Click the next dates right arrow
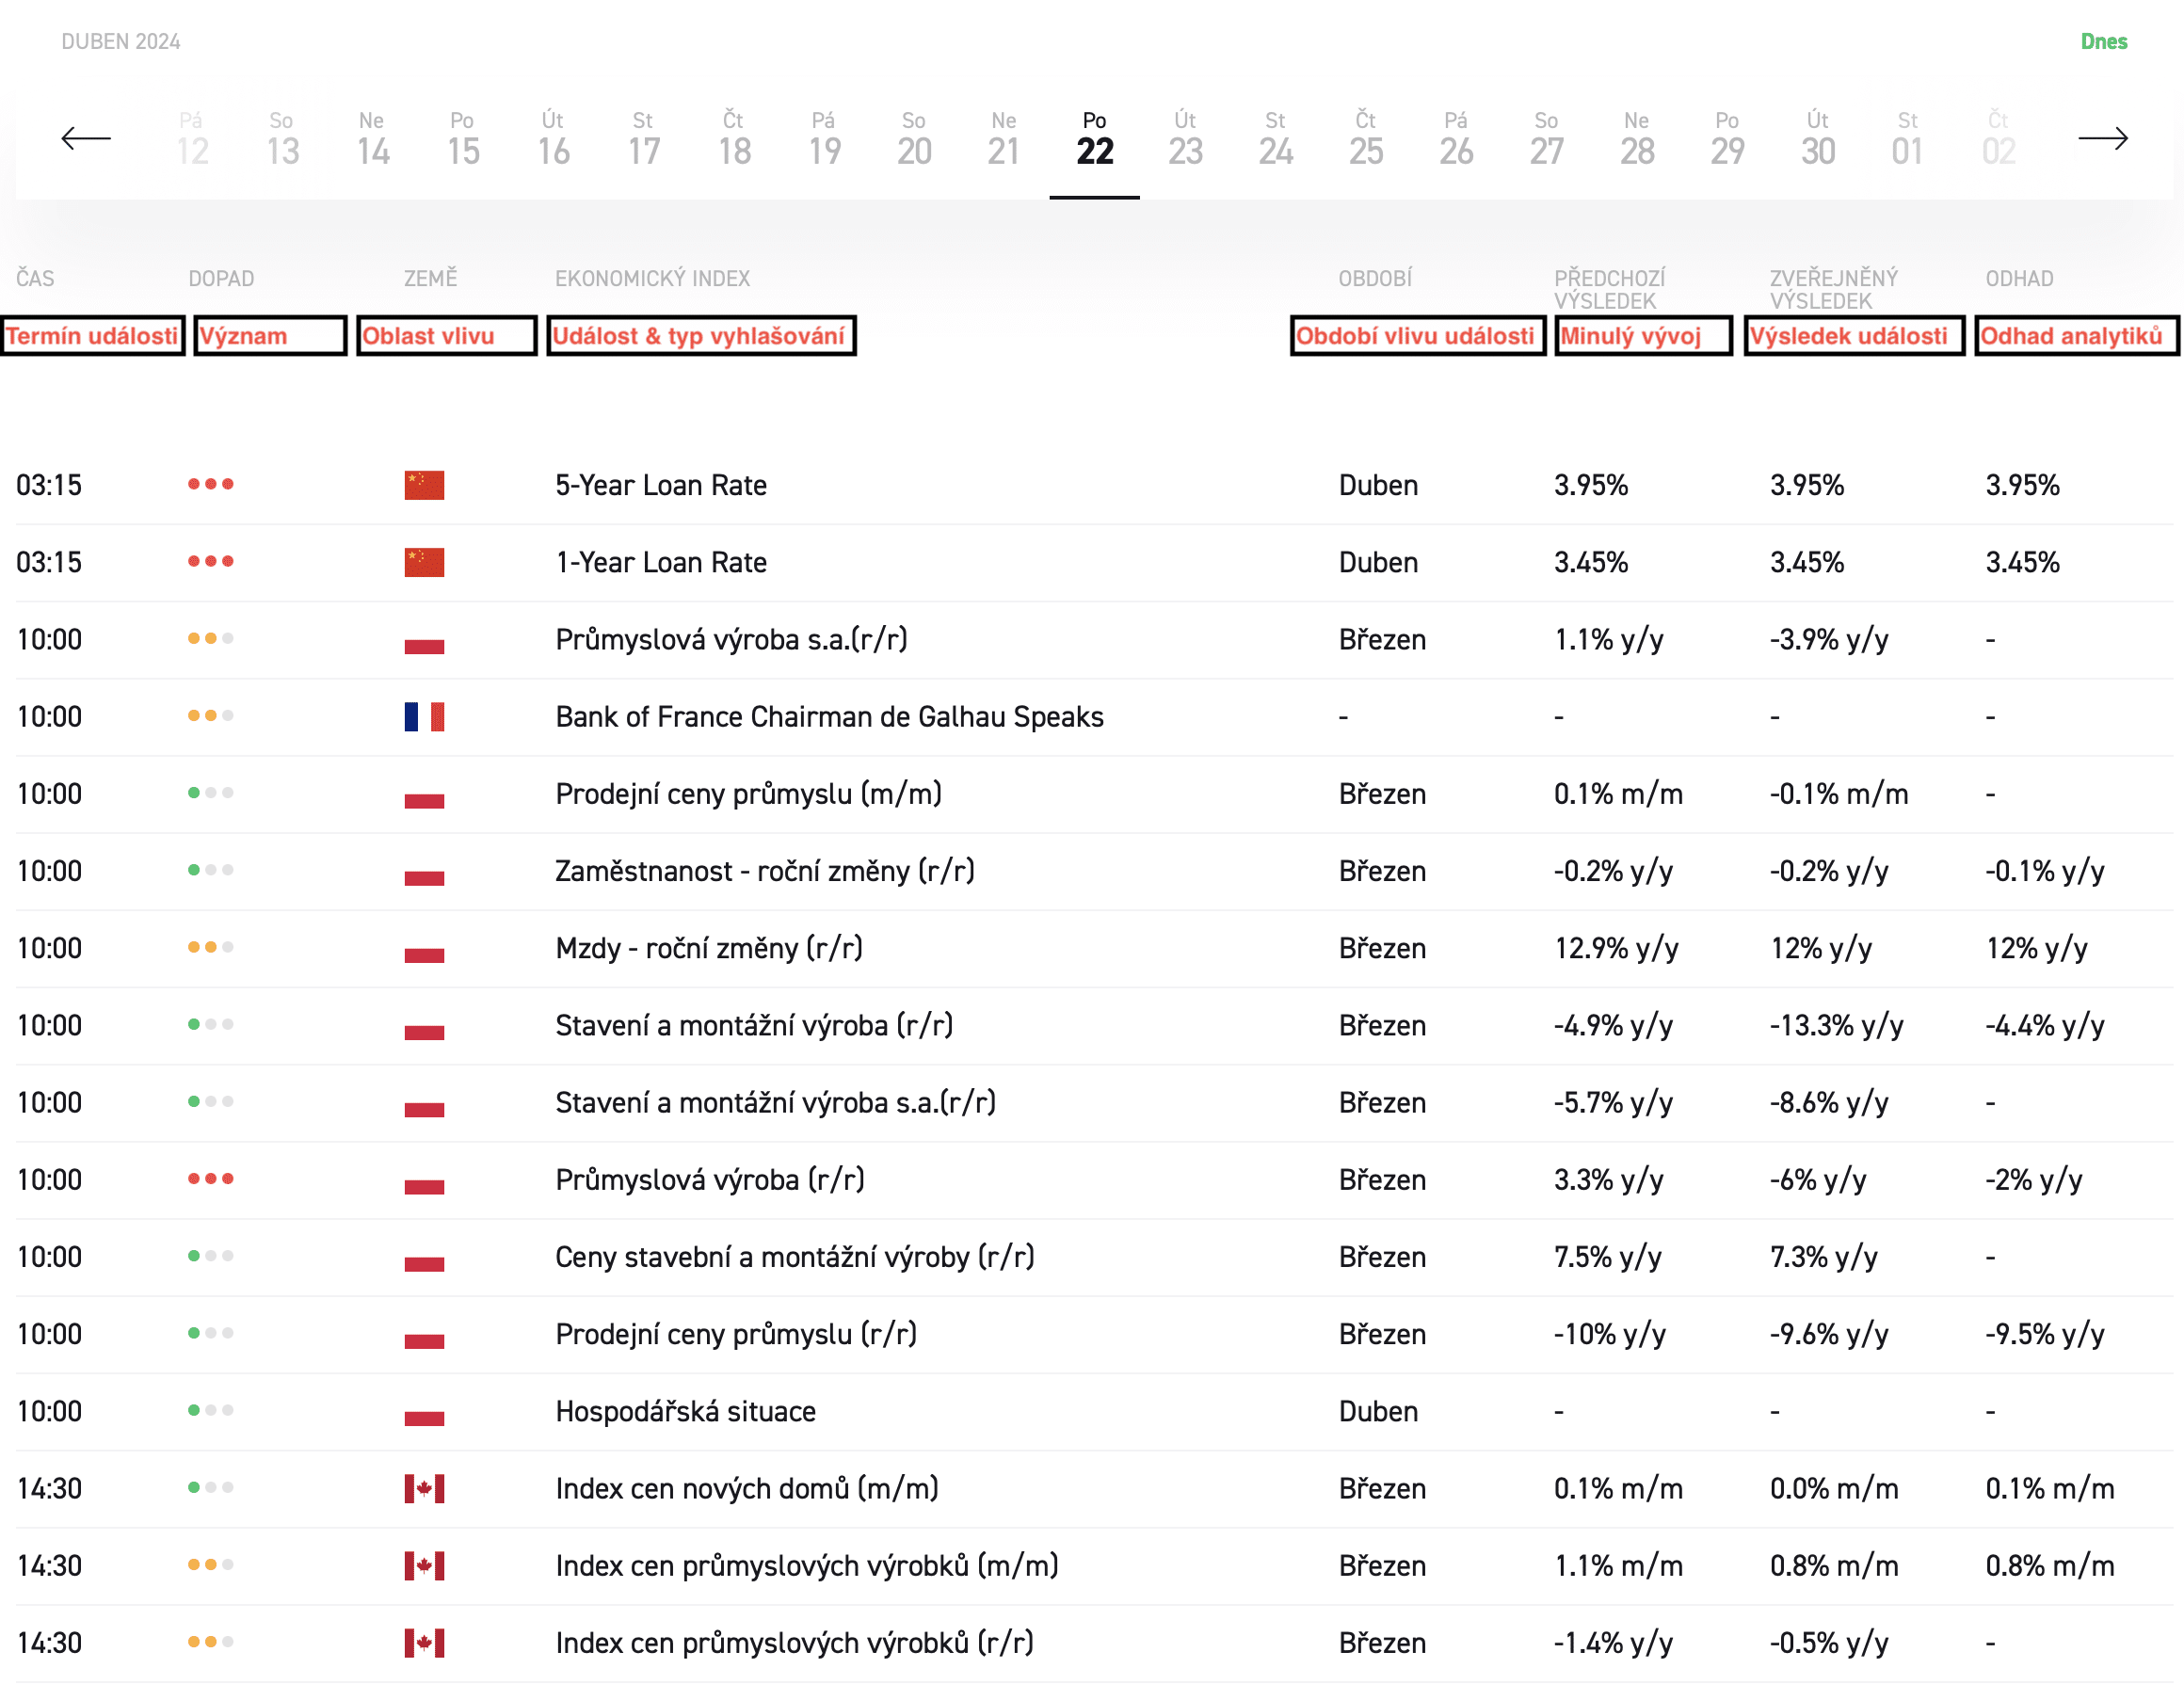The image size is (2184, 1700). click(2102, 138)
